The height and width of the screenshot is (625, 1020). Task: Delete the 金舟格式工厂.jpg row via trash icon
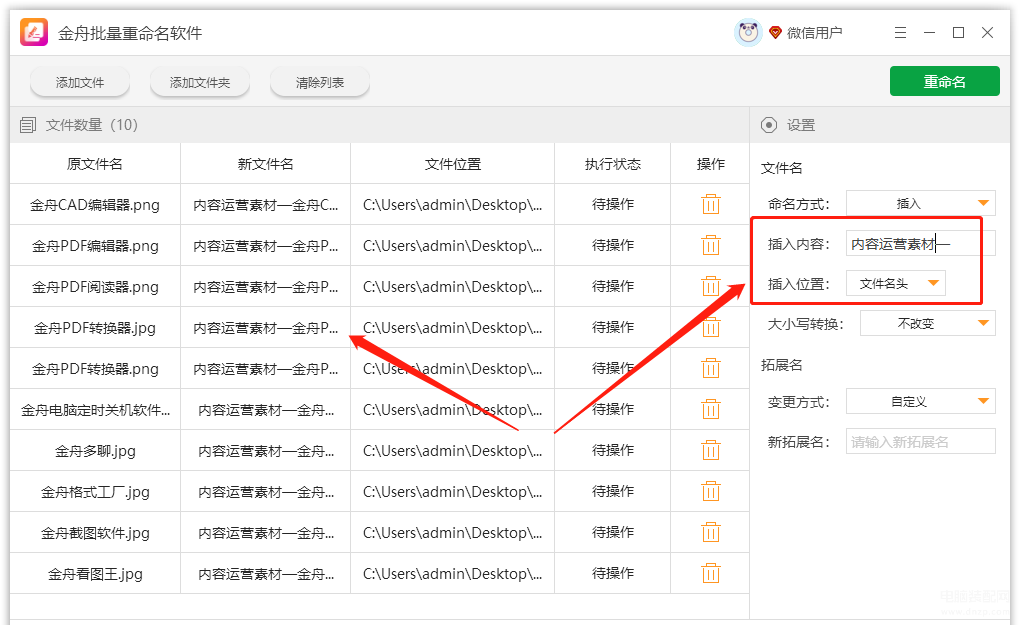[710, 491]
